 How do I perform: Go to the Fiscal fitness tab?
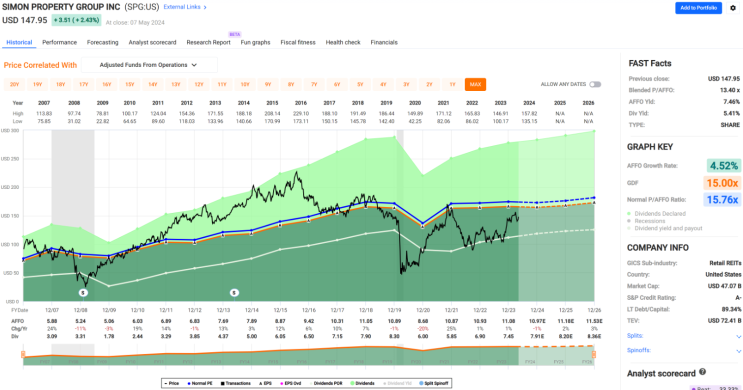[x=298, y=42]
